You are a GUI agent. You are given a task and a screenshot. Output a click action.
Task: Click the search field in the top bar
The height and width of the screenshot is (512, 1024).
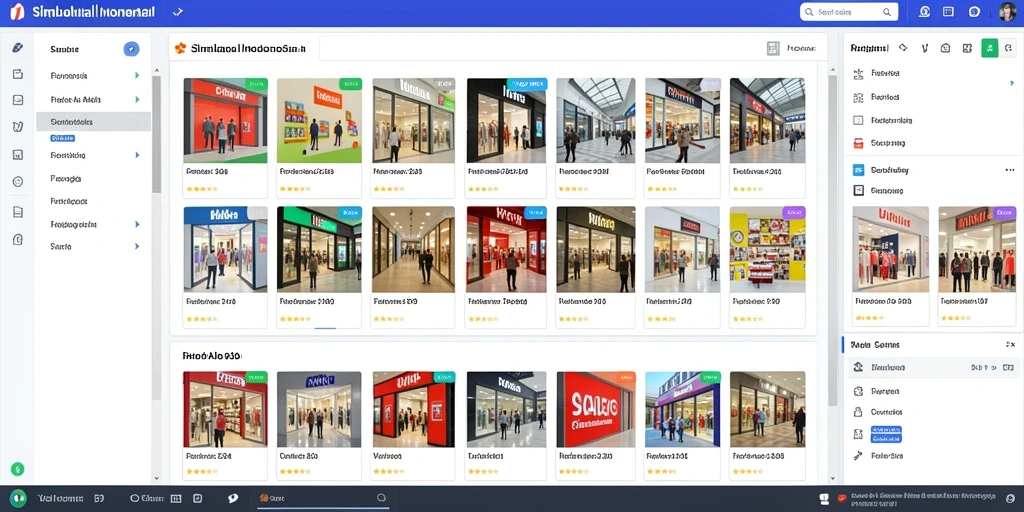(849, 12)
